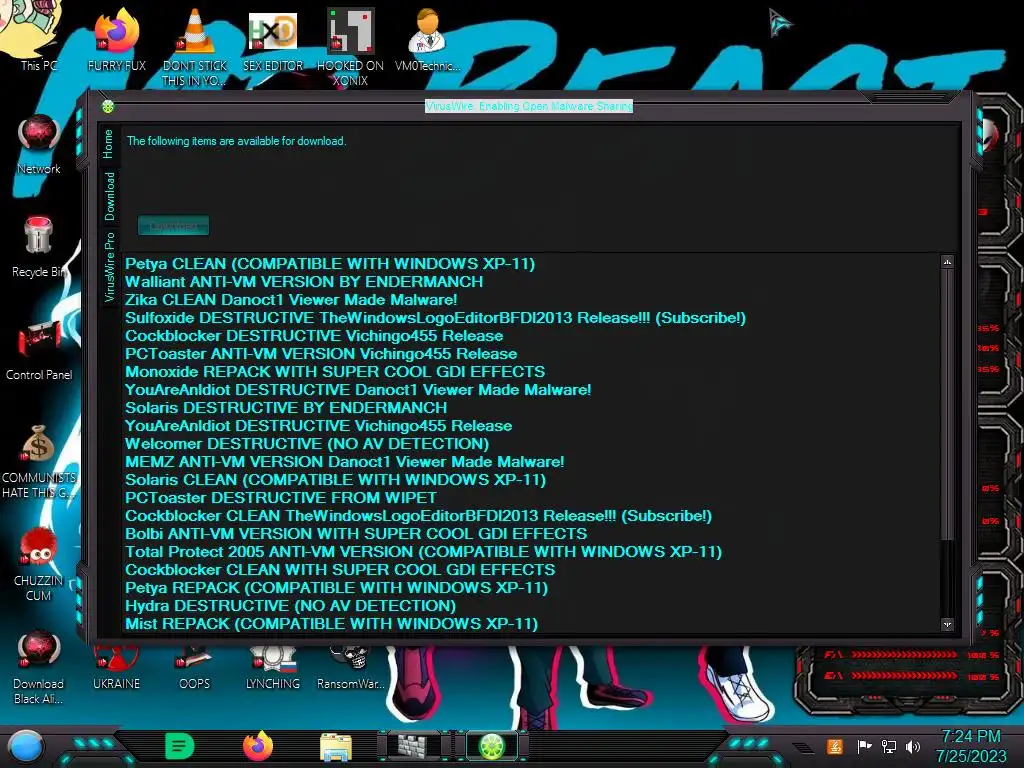Open the Network desktop icon
Screen dimensions: 1024x768
[x=39, y=144]
